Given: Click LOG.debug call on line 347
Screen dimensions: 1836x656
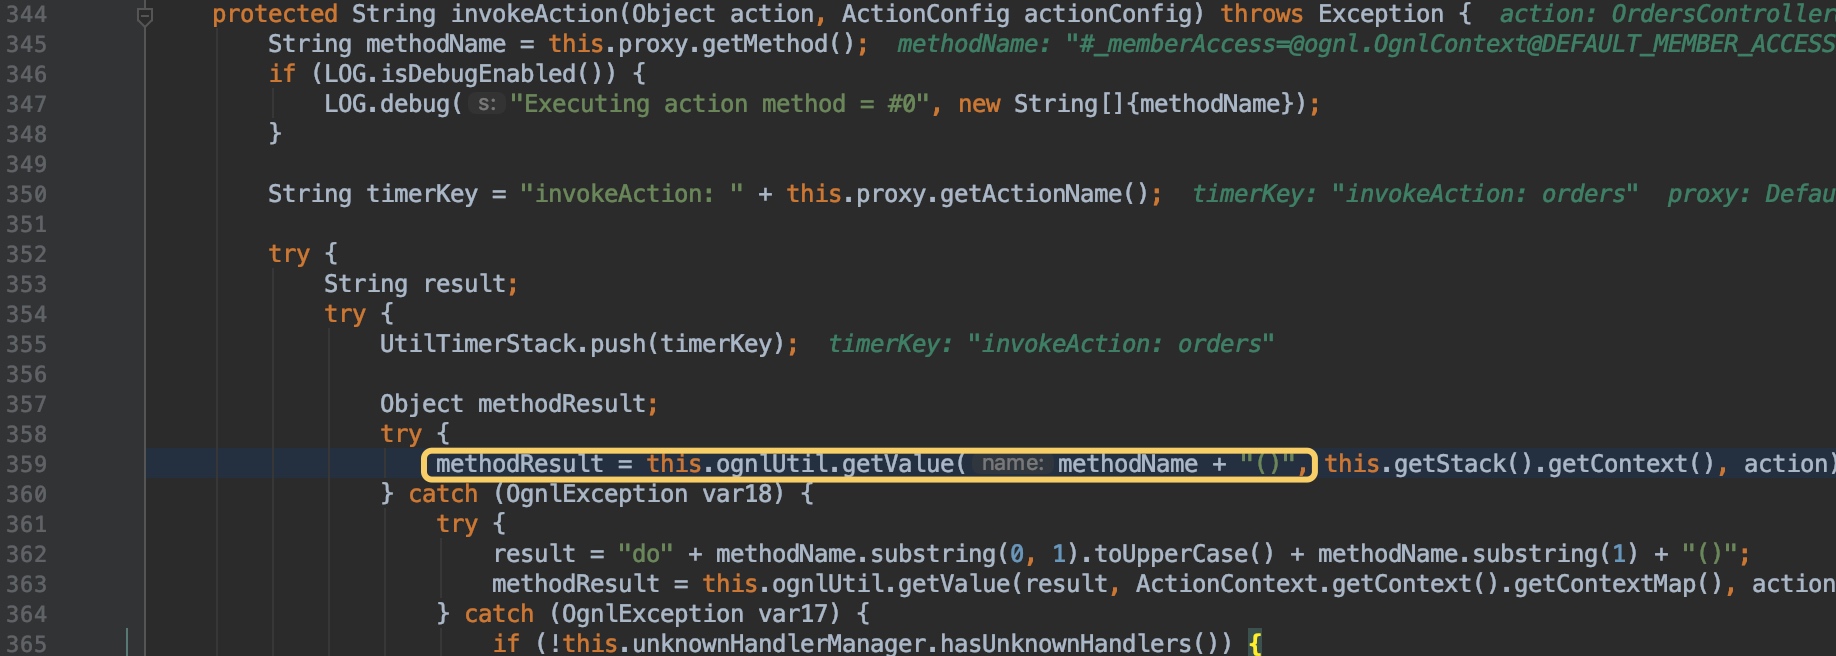Looking at the screenshot, I should tap(387, 104).
